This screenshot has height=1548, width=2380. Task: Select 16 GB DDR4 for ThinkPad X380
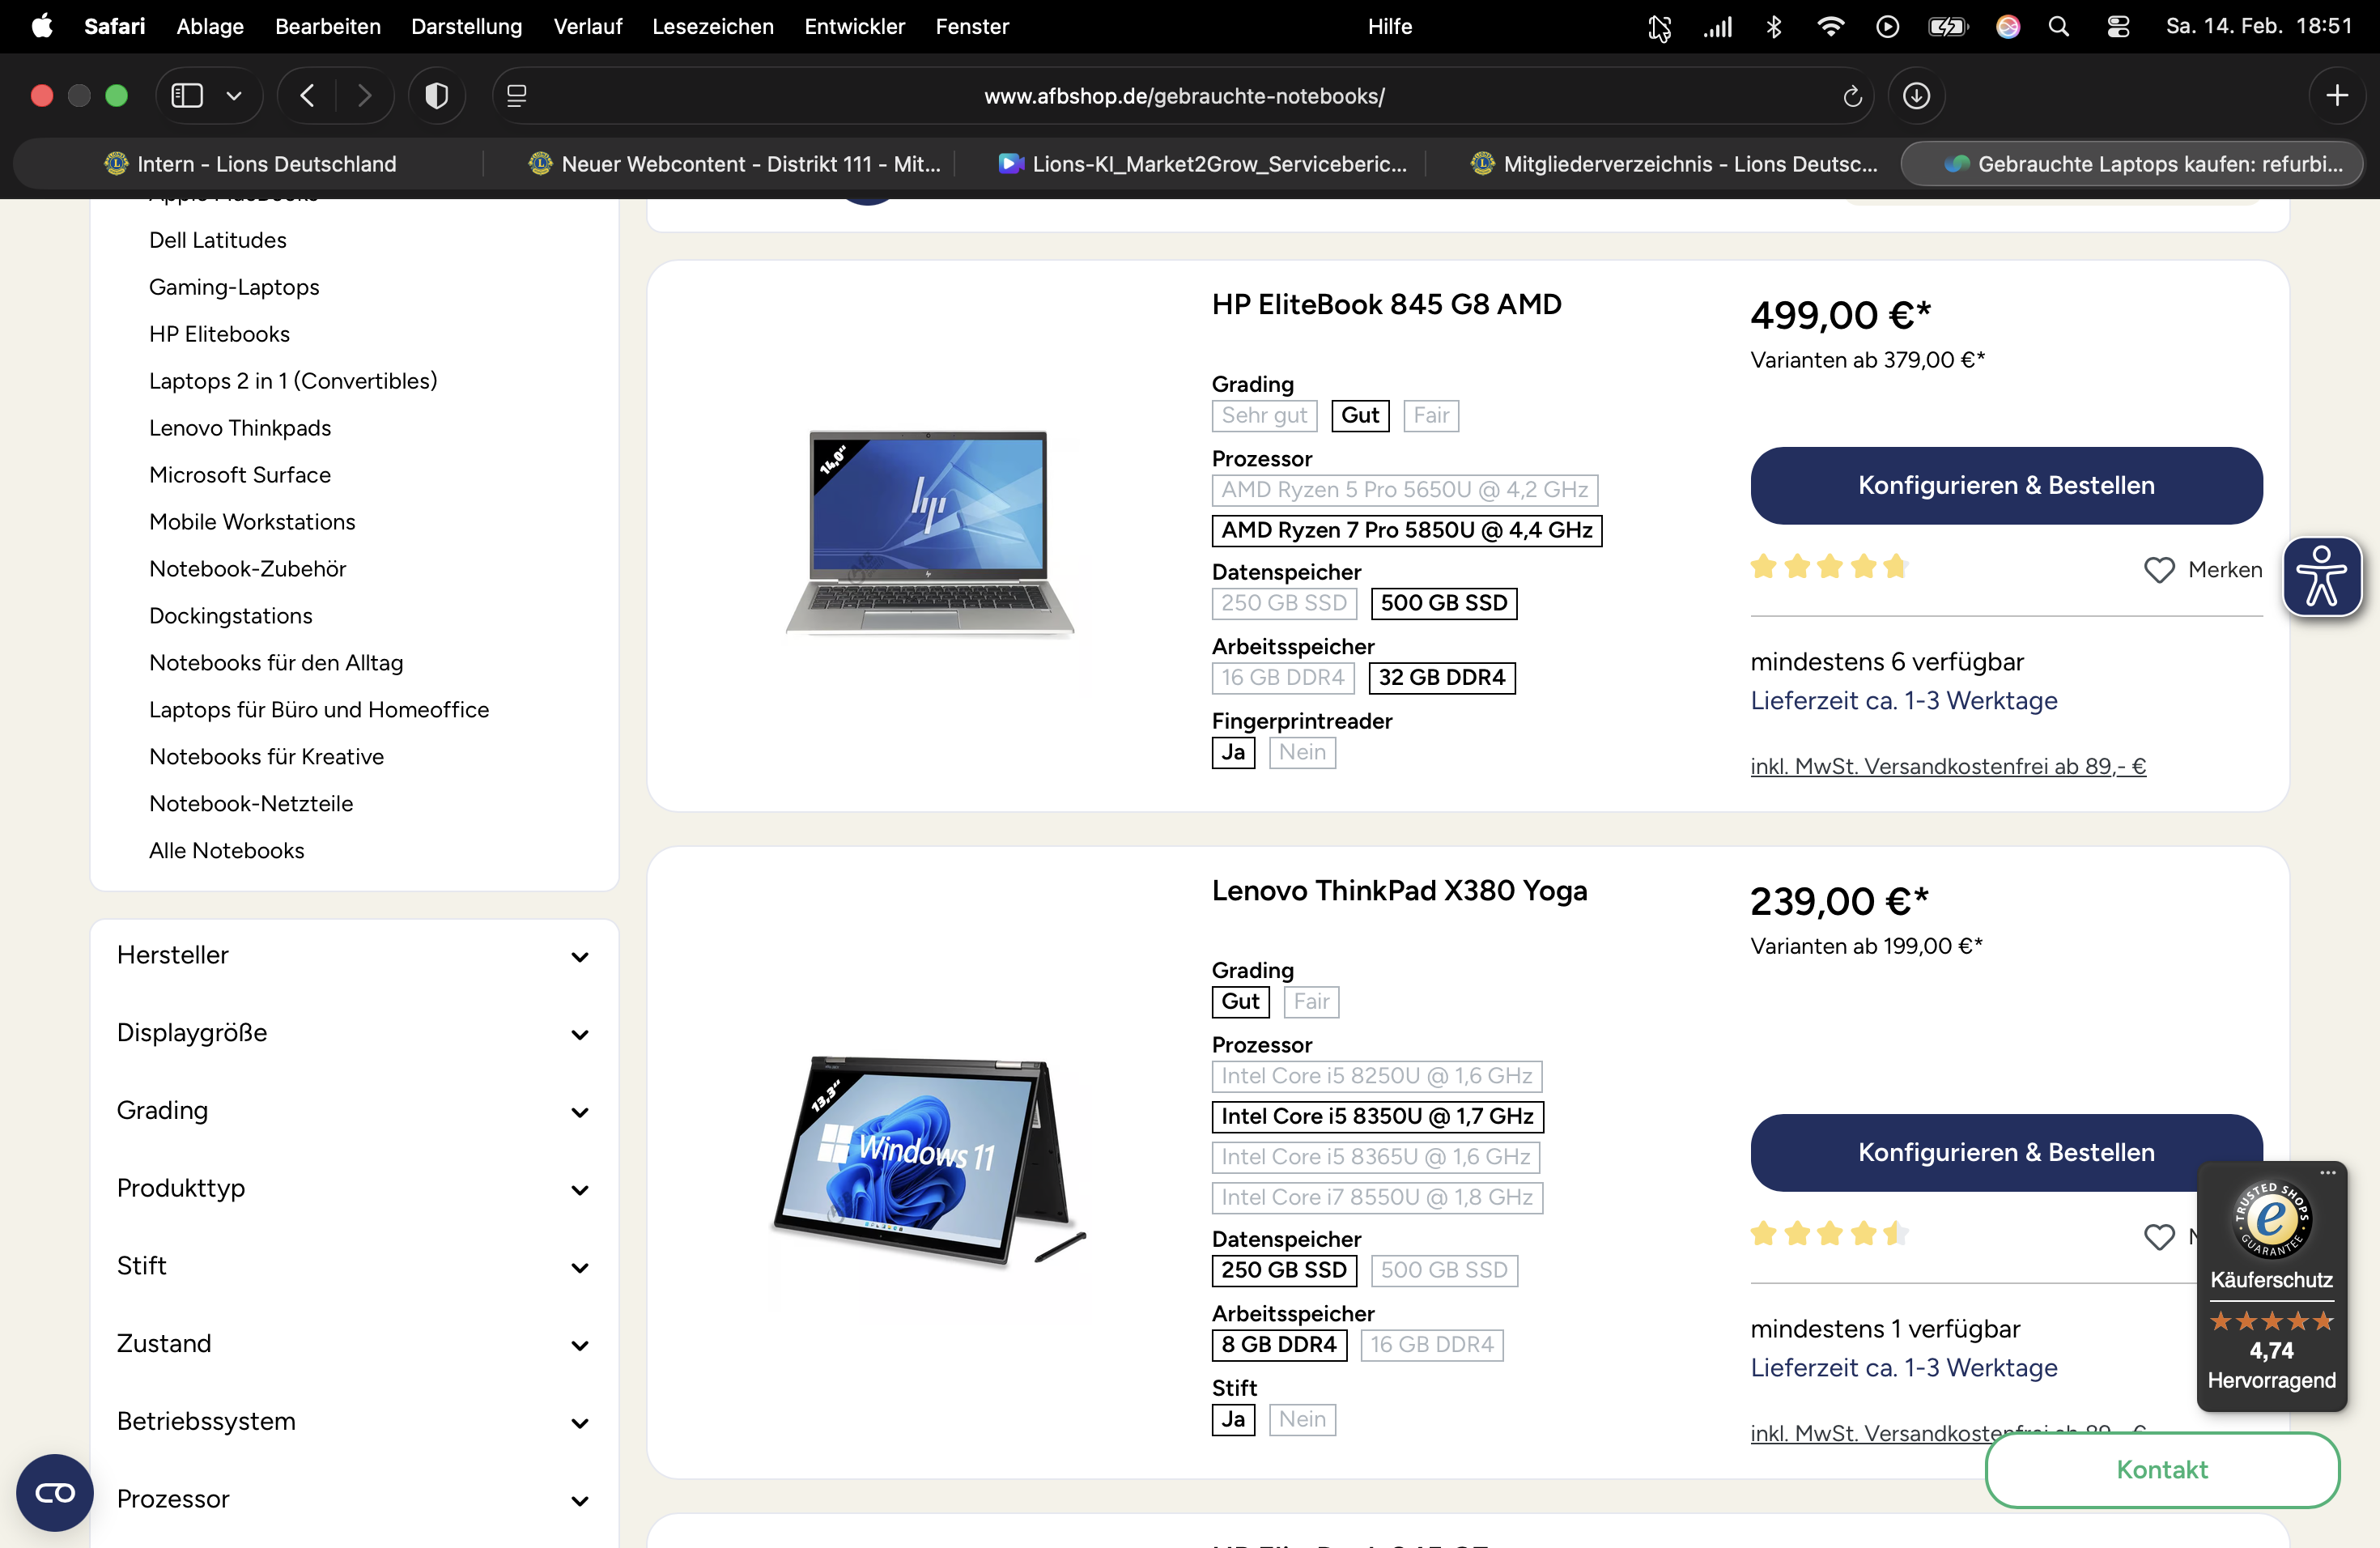point(1431,1345)
